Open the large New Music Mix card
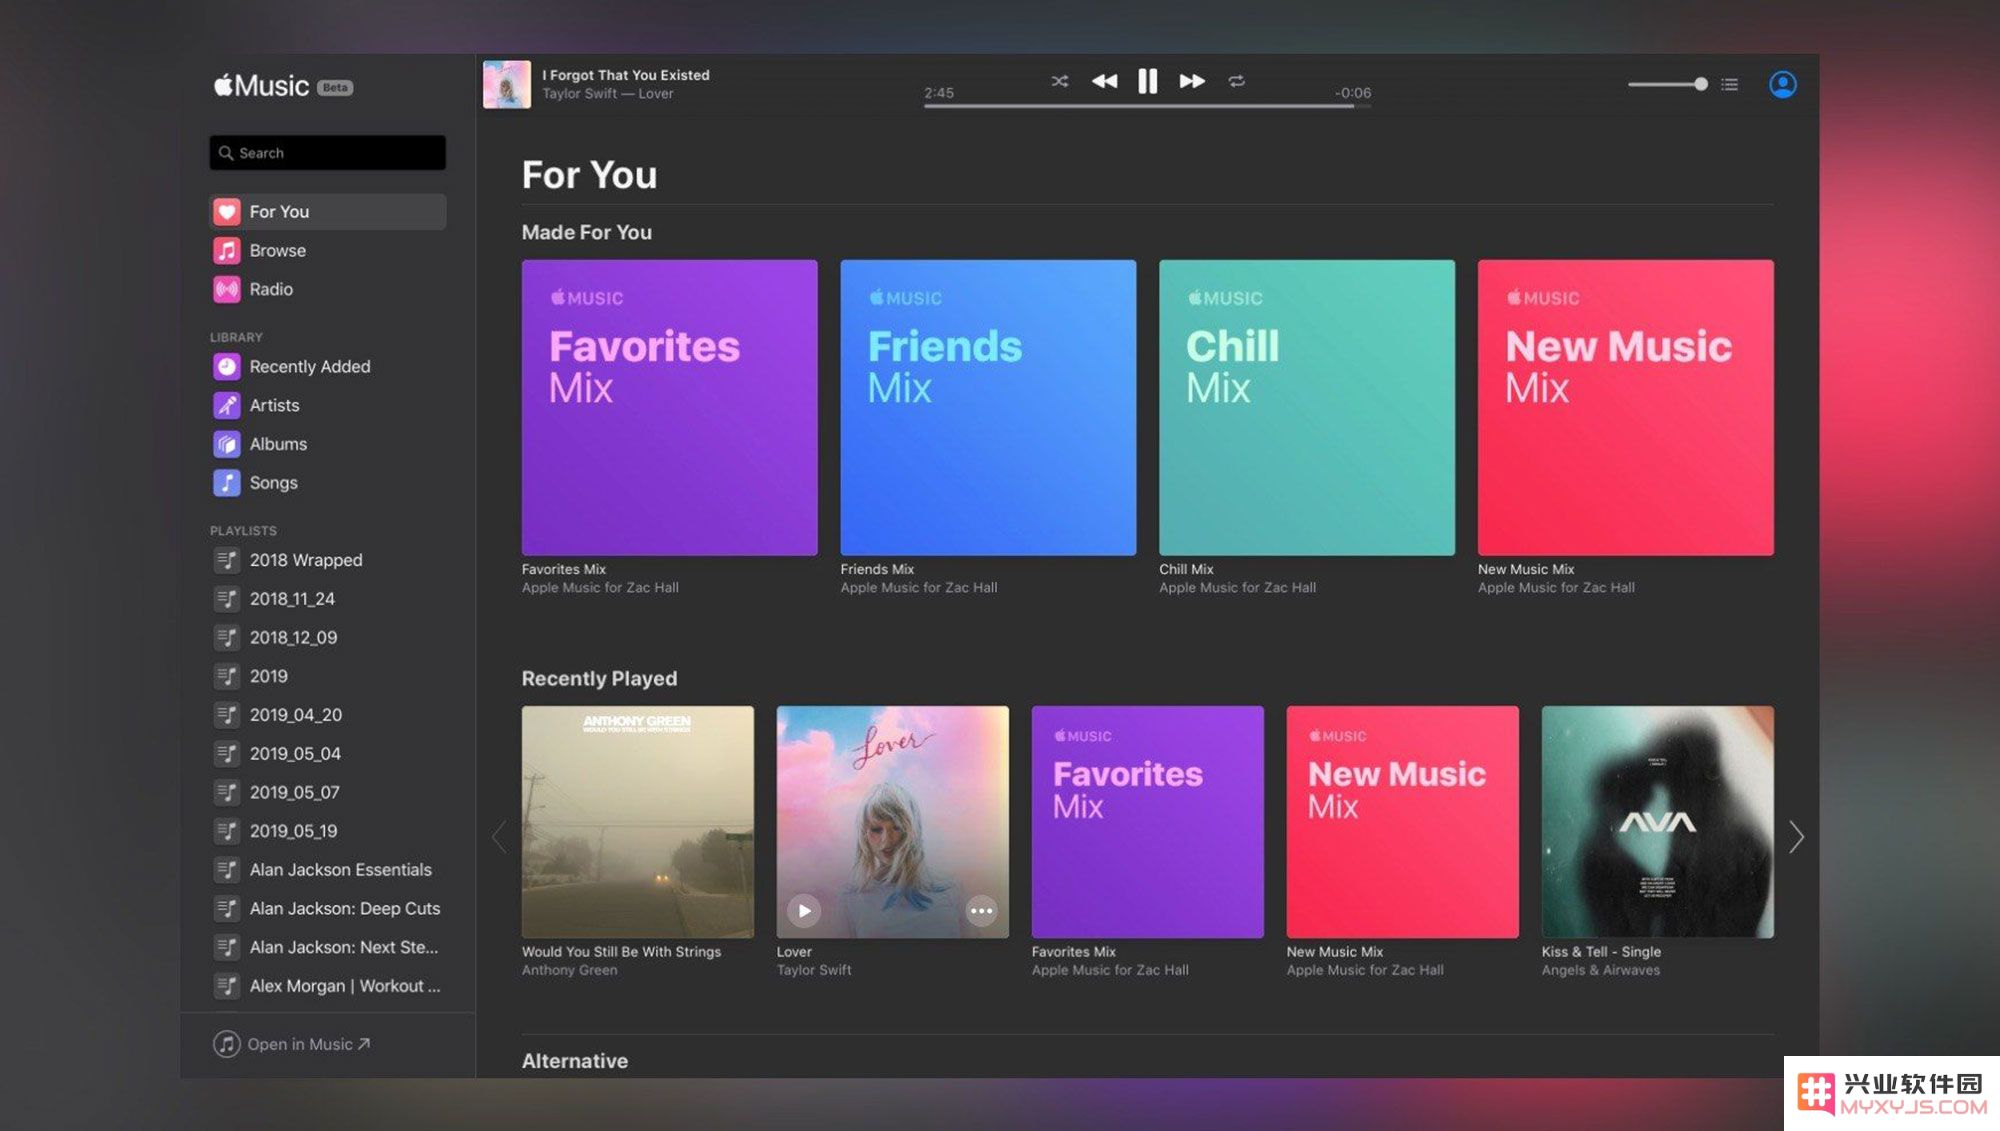2000x1131 pixels. pos(1625,407)
